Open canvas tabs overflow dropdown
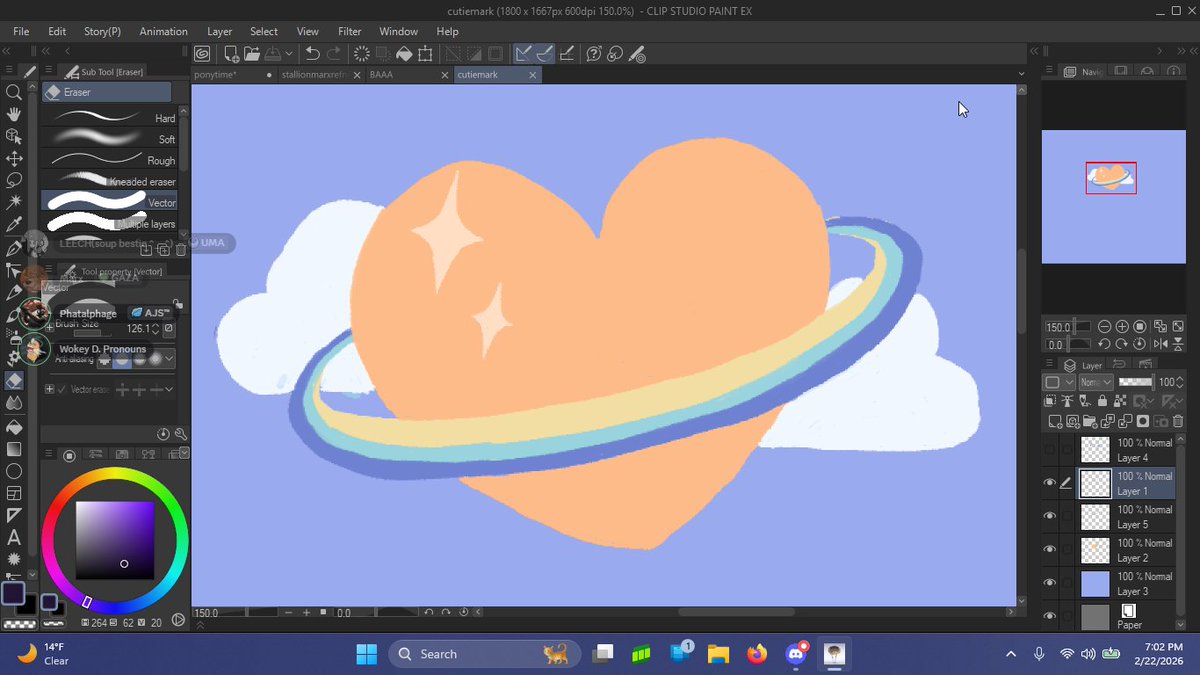Screen dimensions: 1200x675 click(1021, 74)
